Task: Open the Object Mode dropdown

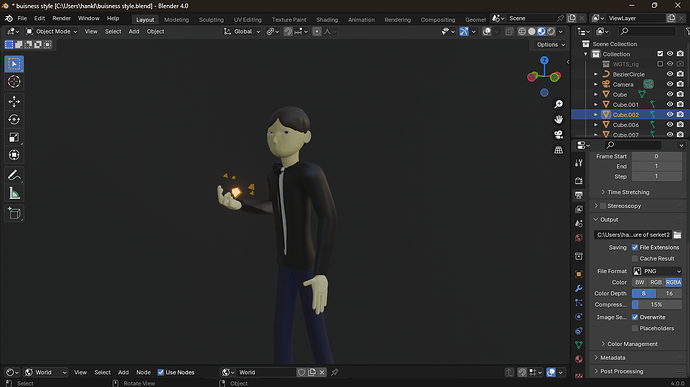Action: (x=51, y=32)
